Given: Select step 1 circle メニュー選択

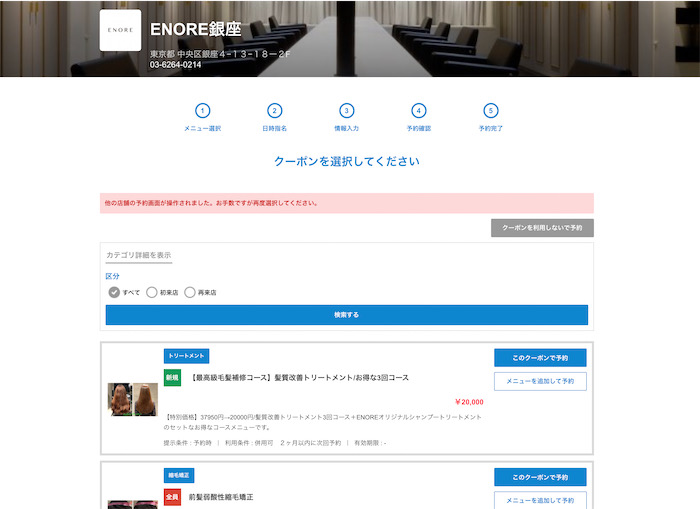Looking at the screenshot, I should (x=203, y=111).
